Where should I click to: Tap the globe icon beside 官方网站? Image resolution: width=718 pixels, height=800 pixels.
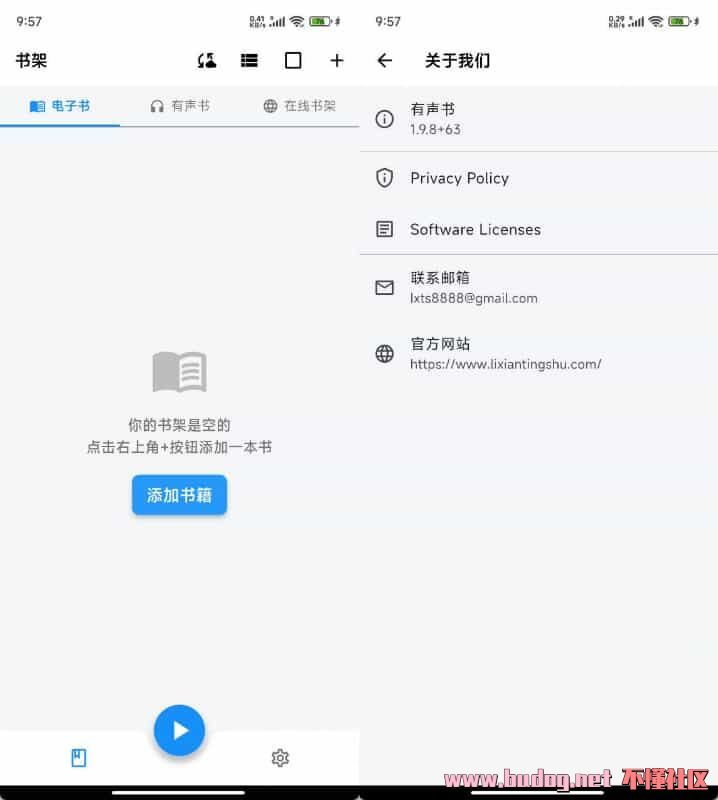coord(384,353)
